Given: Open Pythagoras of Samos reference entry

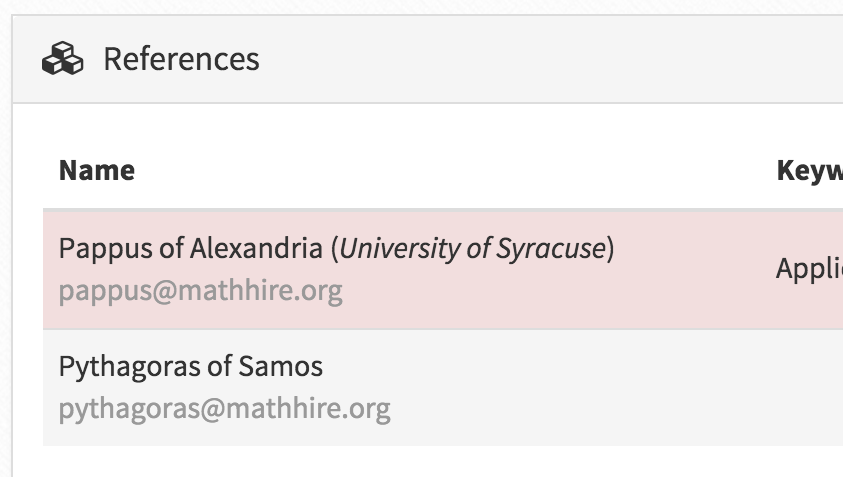Looking at the screenshot, I should tap(190, 367).
